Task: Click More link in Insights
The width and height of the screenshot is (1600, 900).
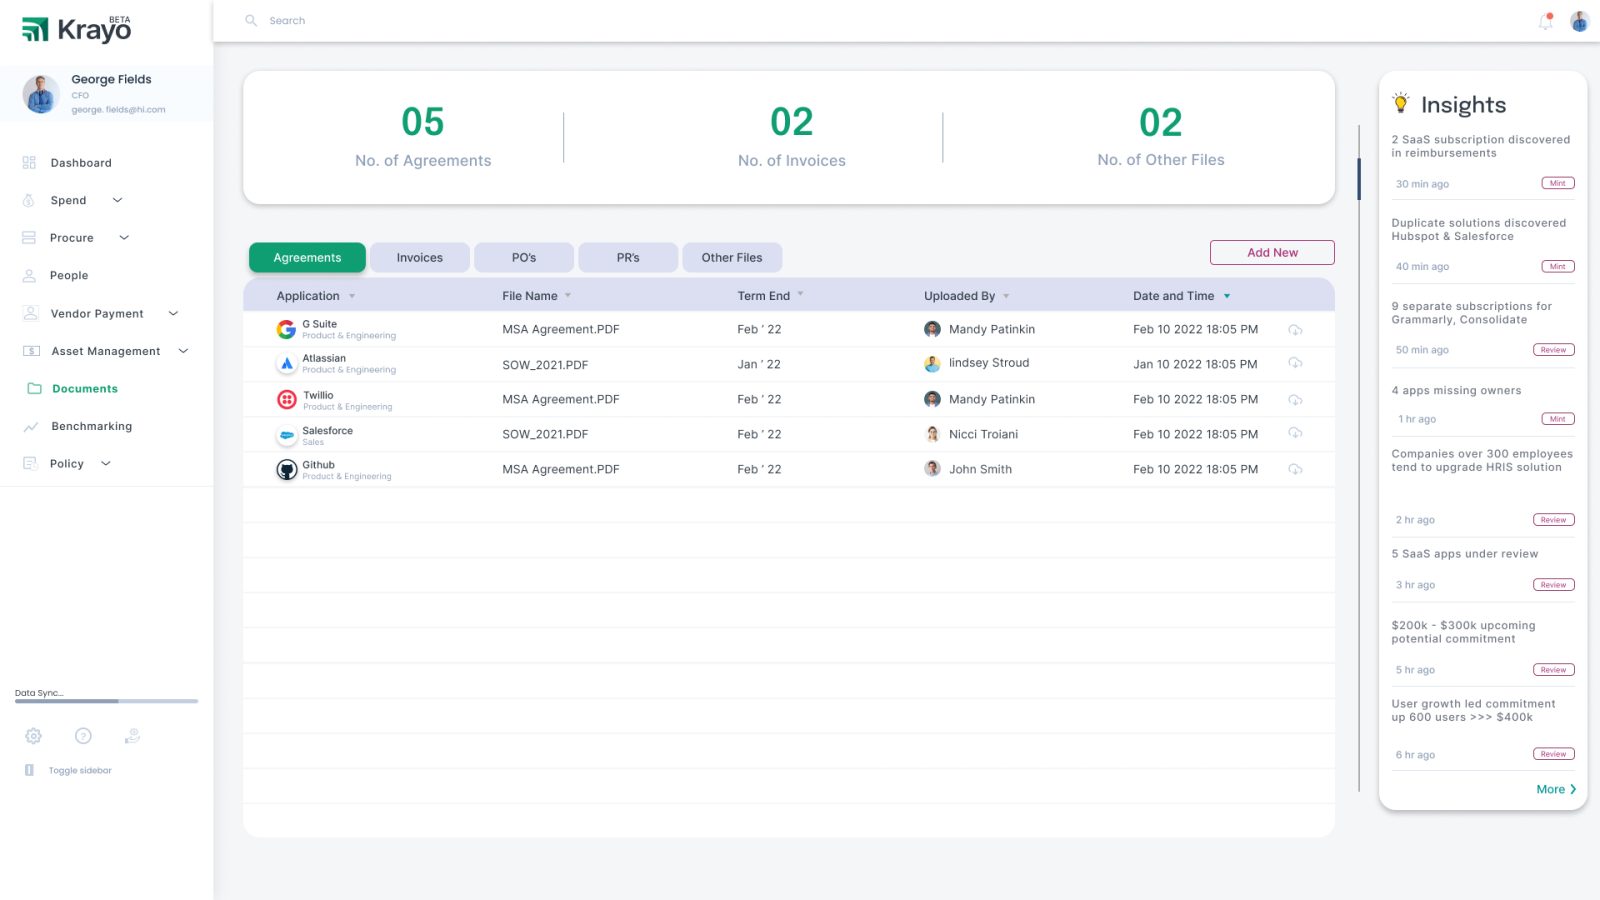Action: 1556,789
